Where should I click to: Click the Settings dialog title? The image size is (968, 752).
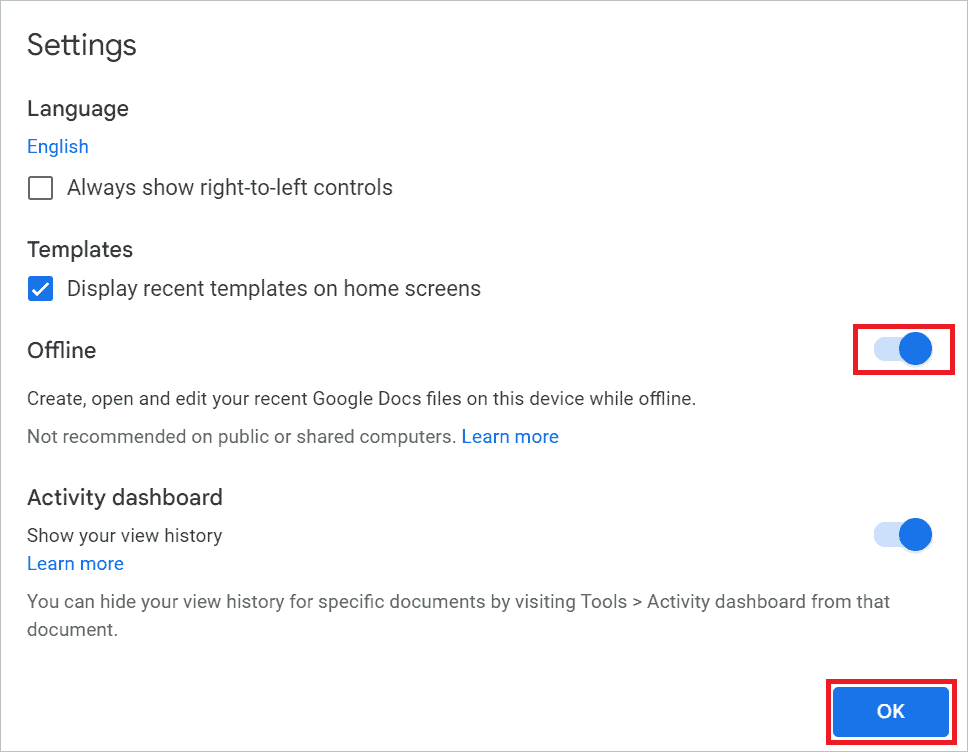tap(82, 45)
